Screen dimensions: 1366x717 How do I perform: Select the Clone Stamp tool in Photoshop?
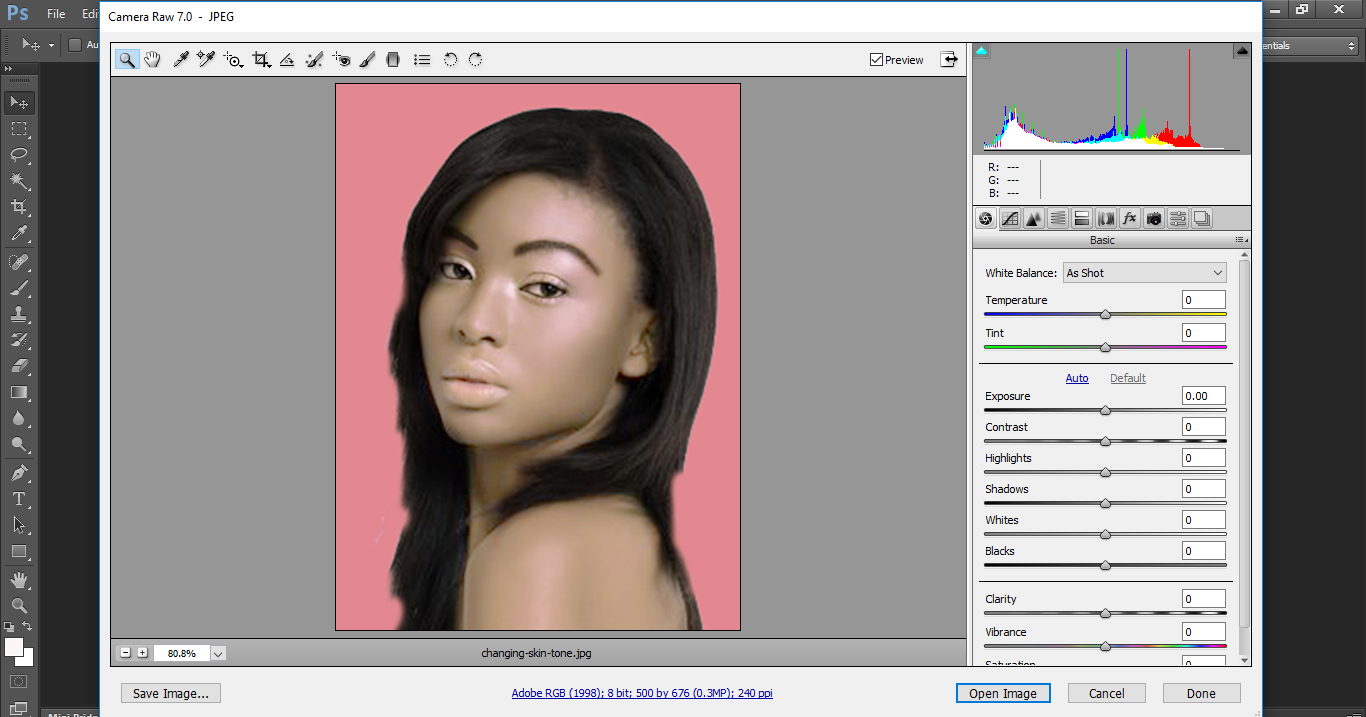(x=19, y=313)
